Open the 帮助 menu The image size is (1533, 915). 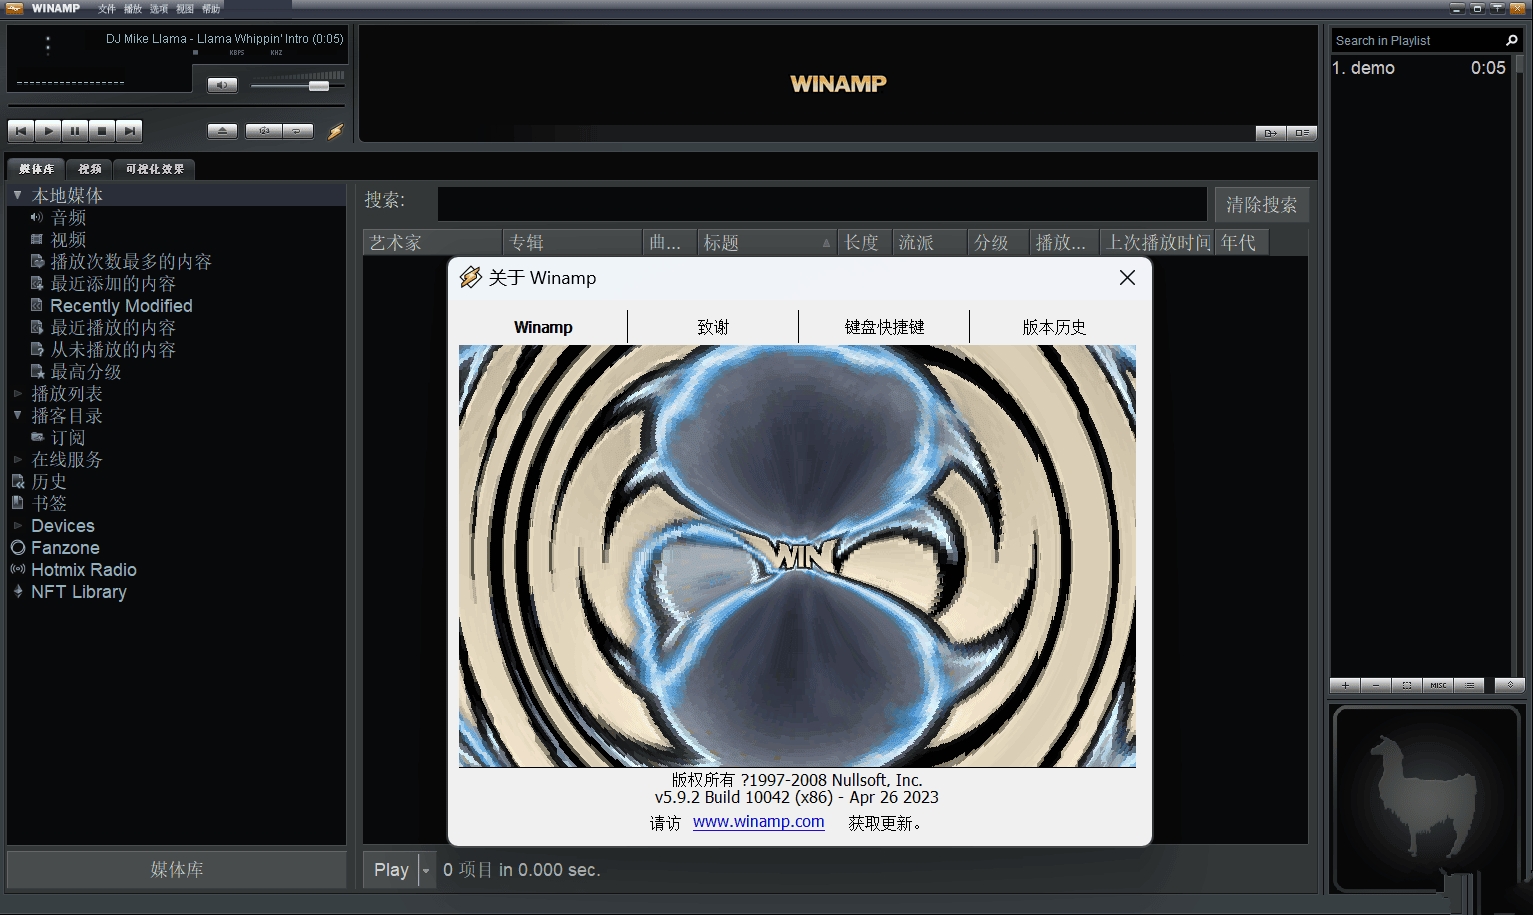click(211, 9)
